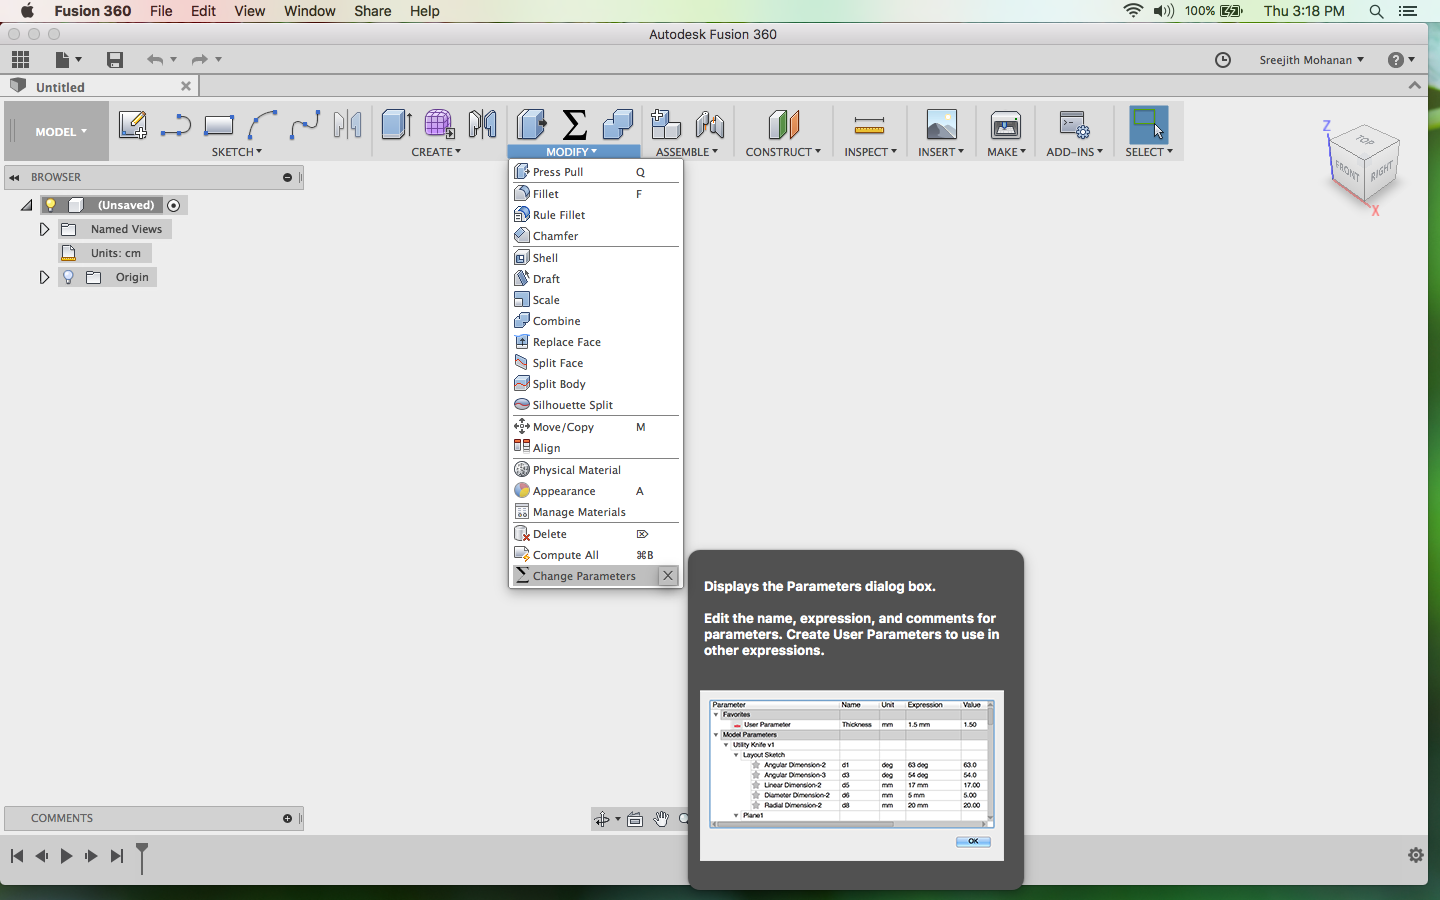The height and width of the screenshot is (900, 1440).
Task: Select the Create Sketch tool icon
Action: click(x=133, y=125)
